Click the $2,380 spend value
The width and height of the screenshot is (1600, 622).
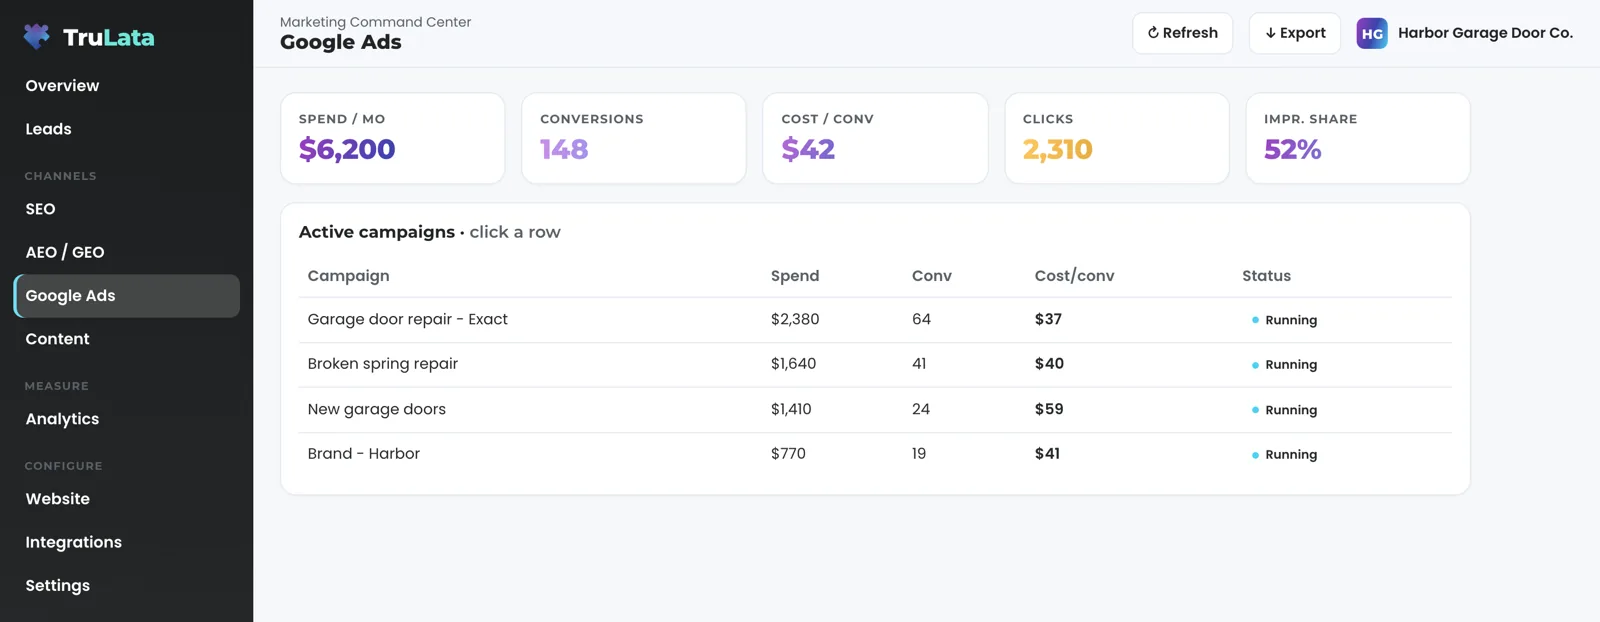pyautogui.click(x=795, y=319)
